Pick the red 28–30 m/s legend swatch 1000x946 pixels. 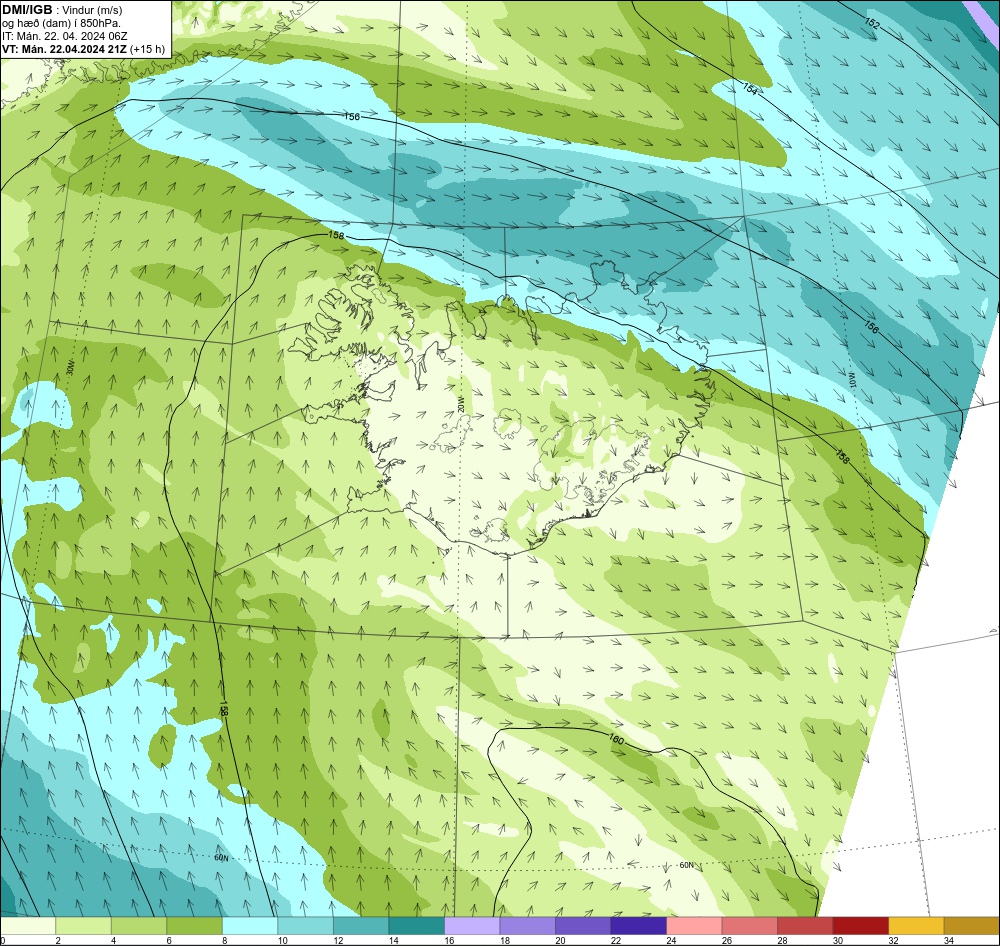[x=805, y=926]
